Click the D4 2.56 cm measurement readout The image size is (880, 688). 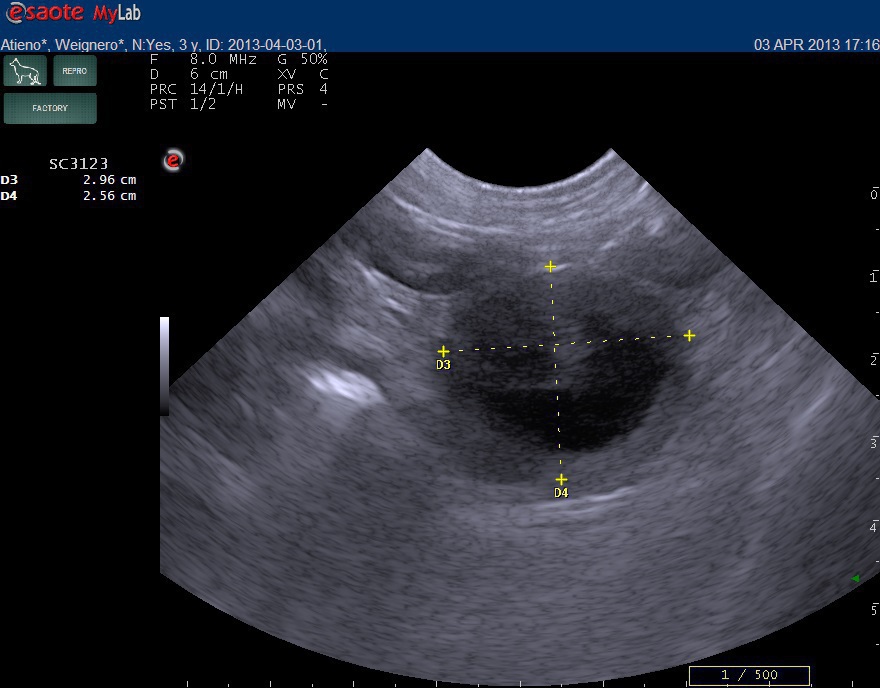pos(68,195)
